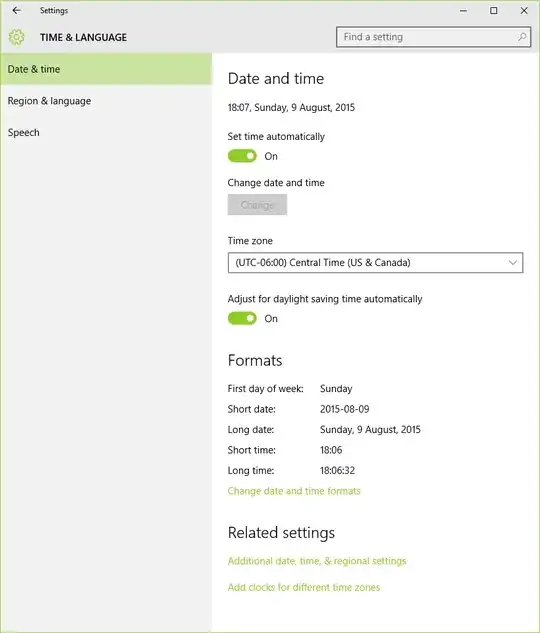
Task: Click the Long date value Sunday, 9 August, 2015
Action: (370, 430)
